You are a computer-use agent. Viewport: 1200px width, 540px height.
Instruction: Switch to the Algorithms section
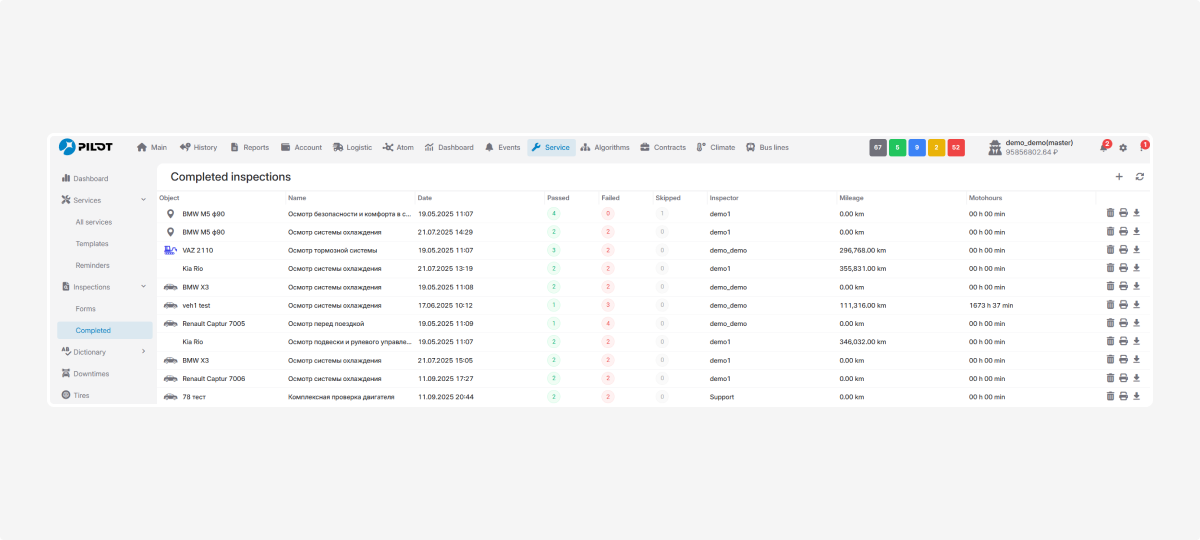(605, 148)
